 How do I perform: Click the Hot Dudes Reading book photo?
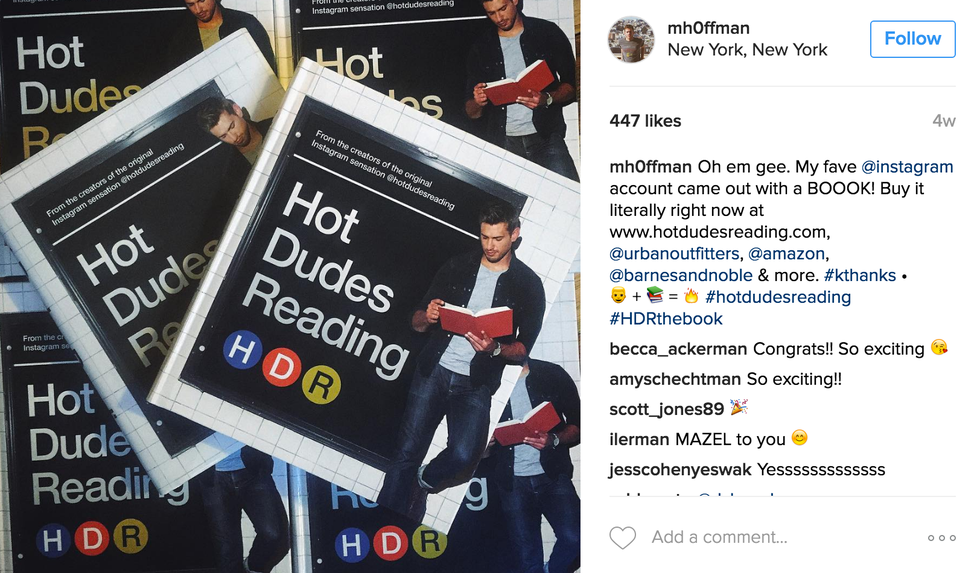[x=290, y=286]
